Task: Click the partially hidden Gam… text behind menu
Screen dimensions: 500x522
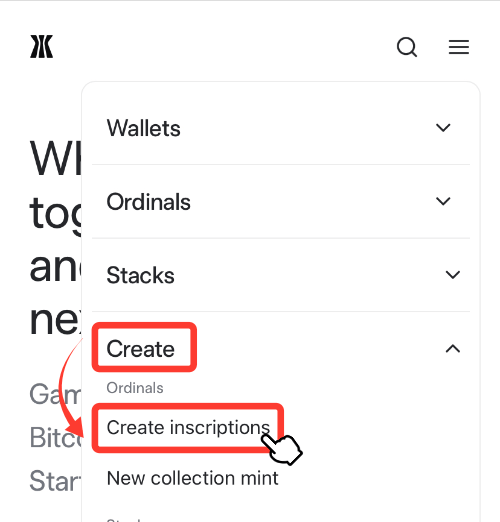Action: pos(55,394)
